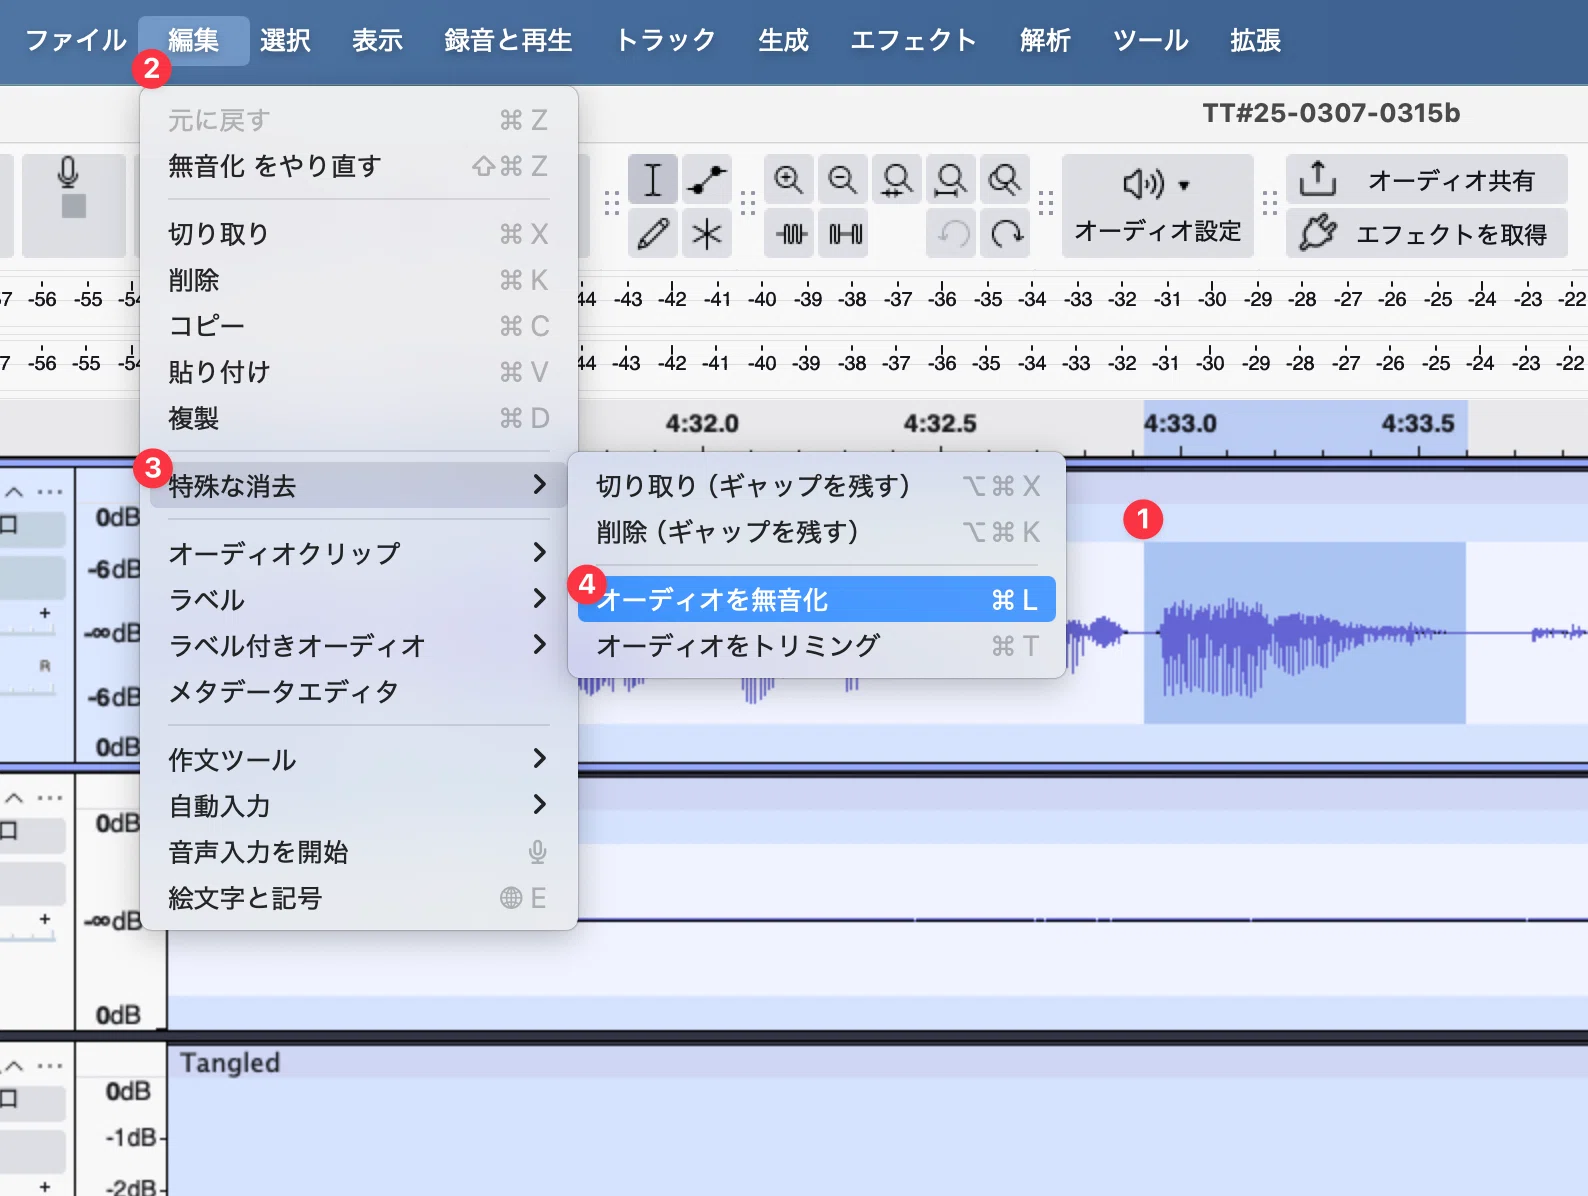1588x1196 pixels.
Task: Choose オーディオをトリミング from submenu
Action: coord(816,646)
